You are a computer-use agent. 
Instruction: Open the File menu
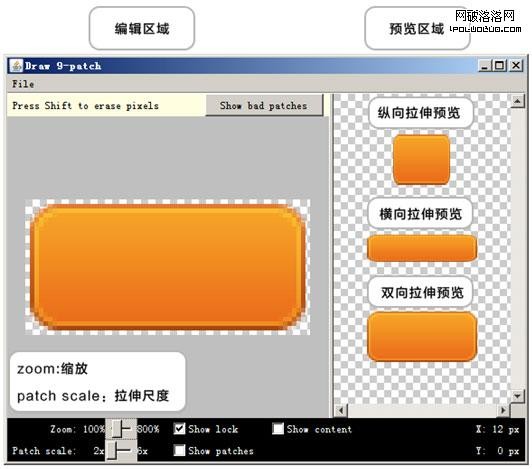click(23, 84)
